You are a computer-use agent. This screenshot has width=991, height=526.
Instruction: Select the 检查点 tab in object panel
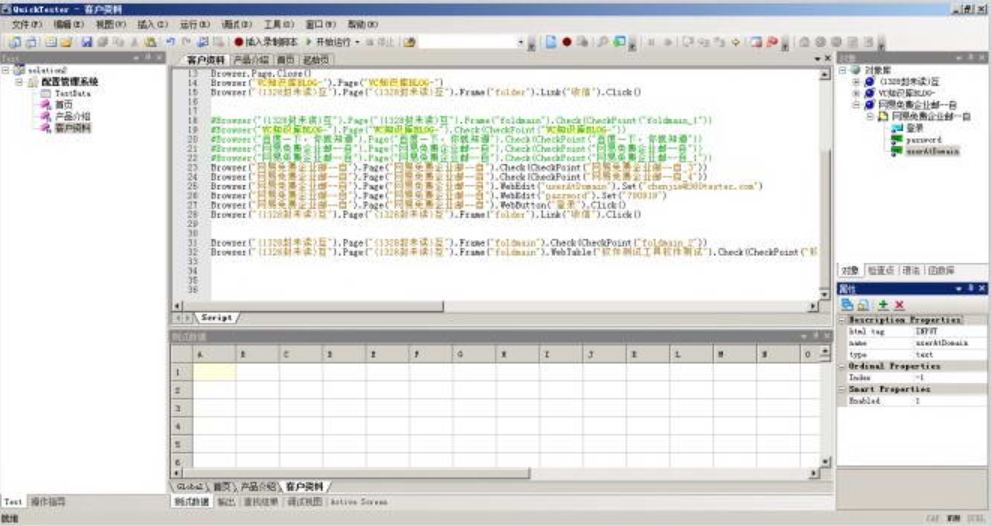pyautogui.click(x=880, y=270)
